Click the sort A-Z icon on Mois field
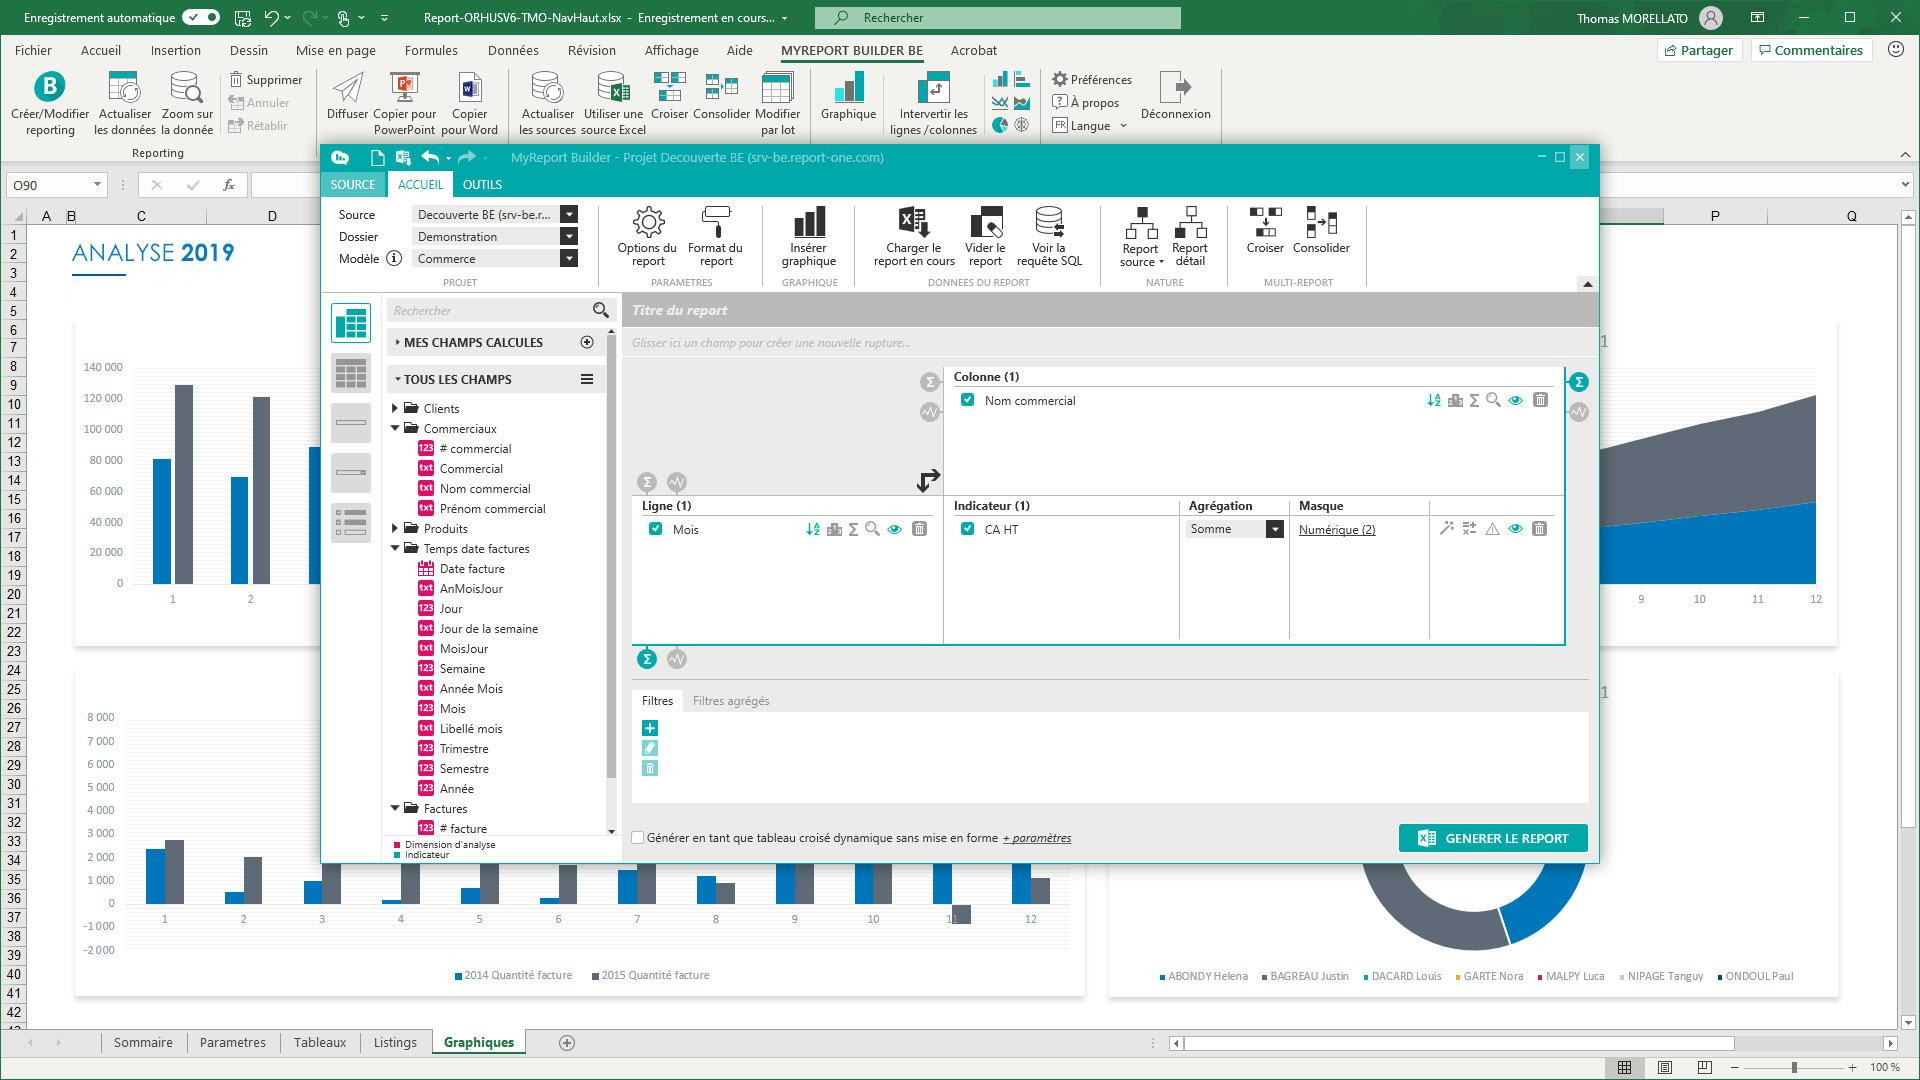 812,530
